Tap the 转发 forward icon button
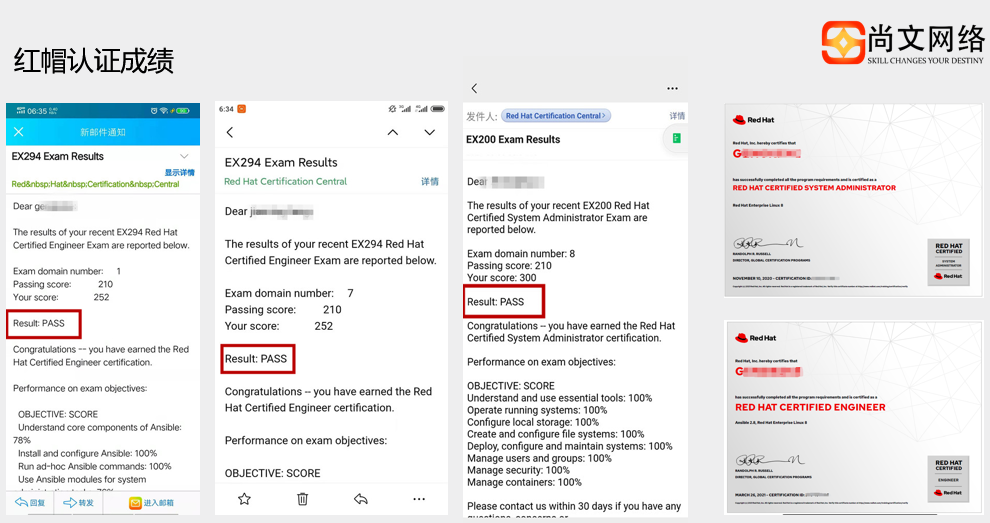Image resolution: width=990 pixels, height=523 pixels. click(x=78, y=503)
